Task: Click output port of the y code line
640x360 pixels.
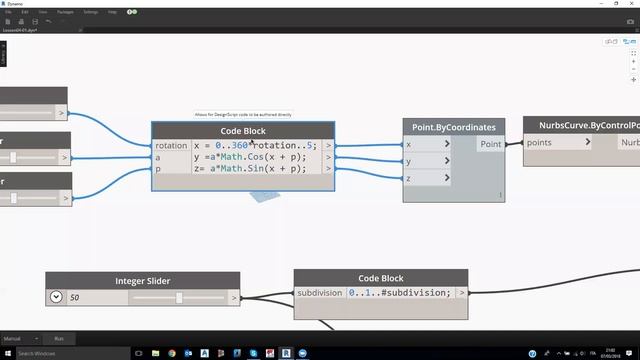Action: point(328,157)
